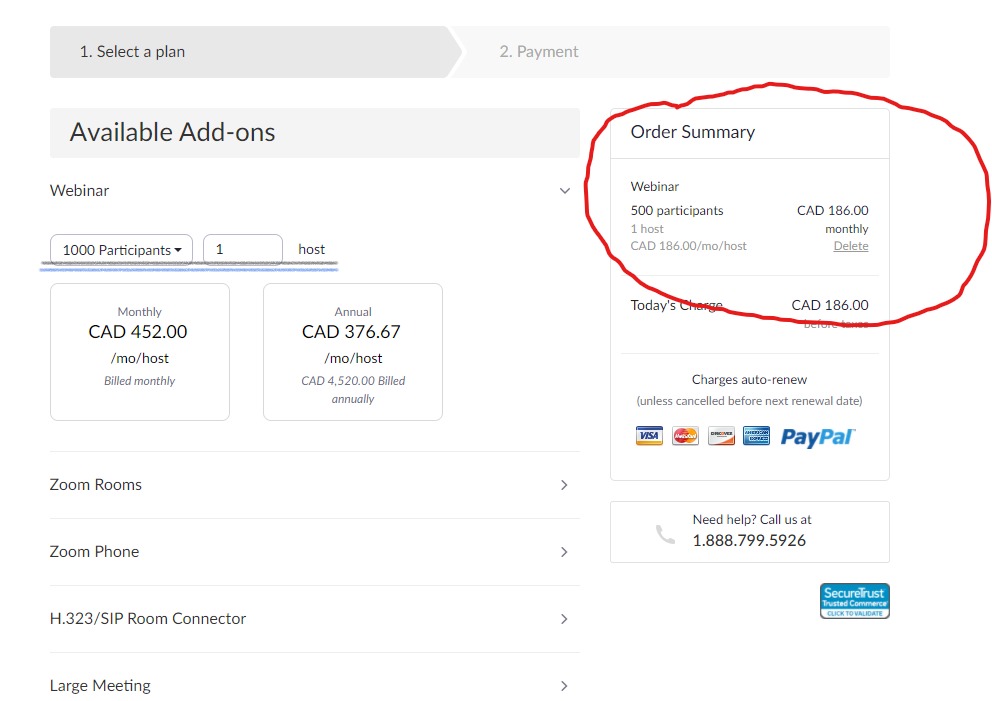992x701 pixels.
Task: Go to the Select a plan step
Action: (x=132, y=52)
